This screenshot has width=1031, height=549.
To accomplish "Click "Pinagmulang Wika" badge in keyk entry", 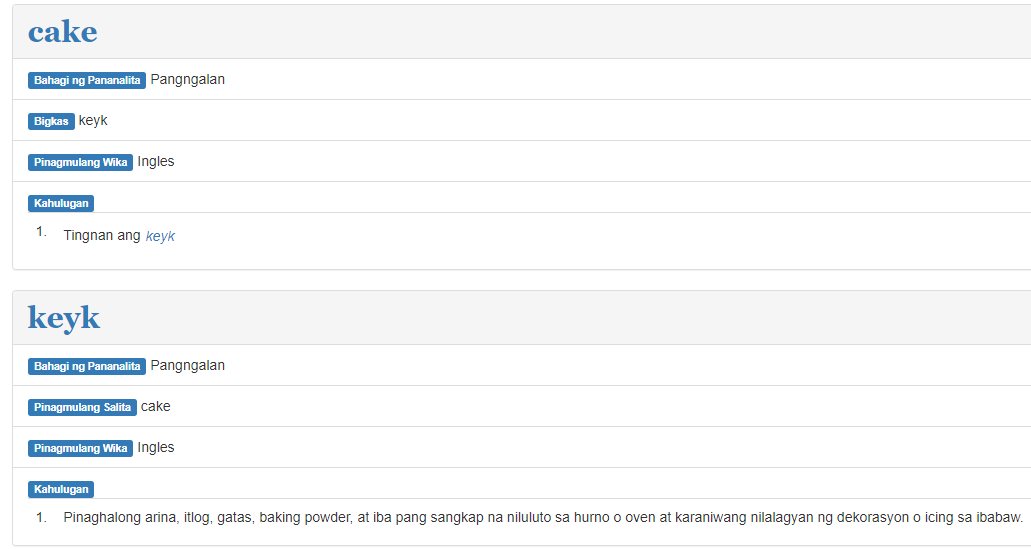I will tap(80, 448).
